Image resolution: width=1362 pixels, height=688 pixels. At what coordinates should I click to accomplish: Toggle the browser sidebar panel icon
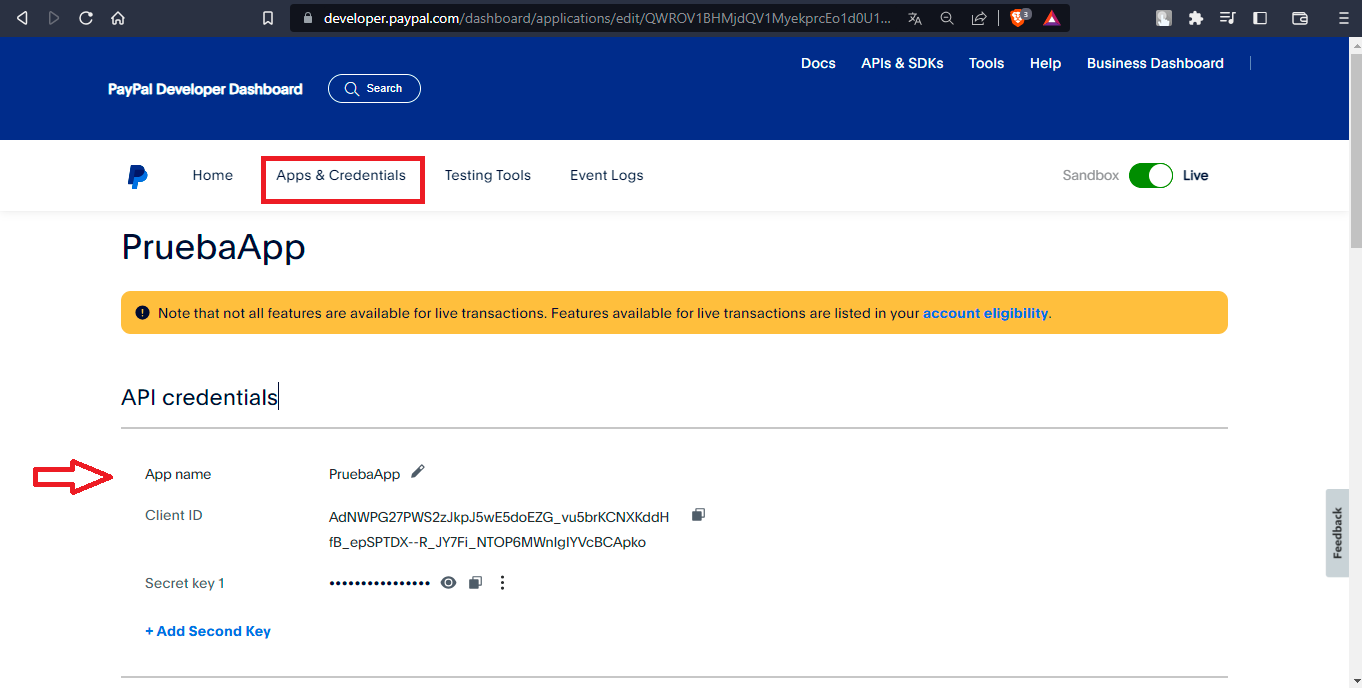click(1260, 18)
